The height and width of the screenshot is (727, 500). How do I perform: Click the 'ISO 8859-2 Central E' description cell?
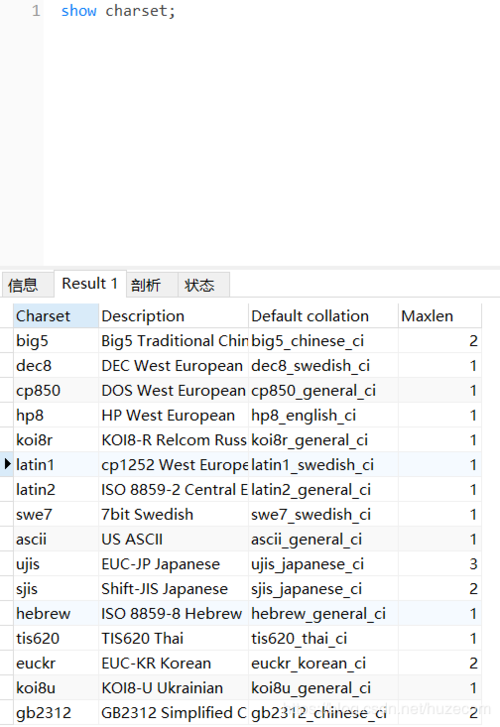click(173, 490)
